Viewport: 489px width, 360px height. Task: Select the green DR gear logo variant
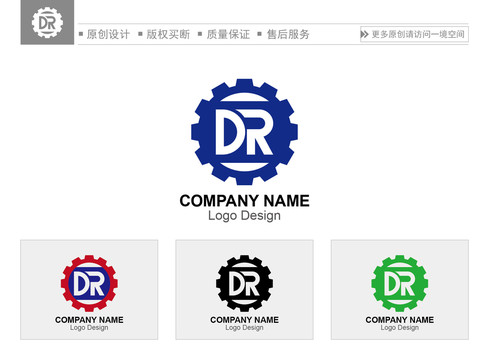click(400, 284)
